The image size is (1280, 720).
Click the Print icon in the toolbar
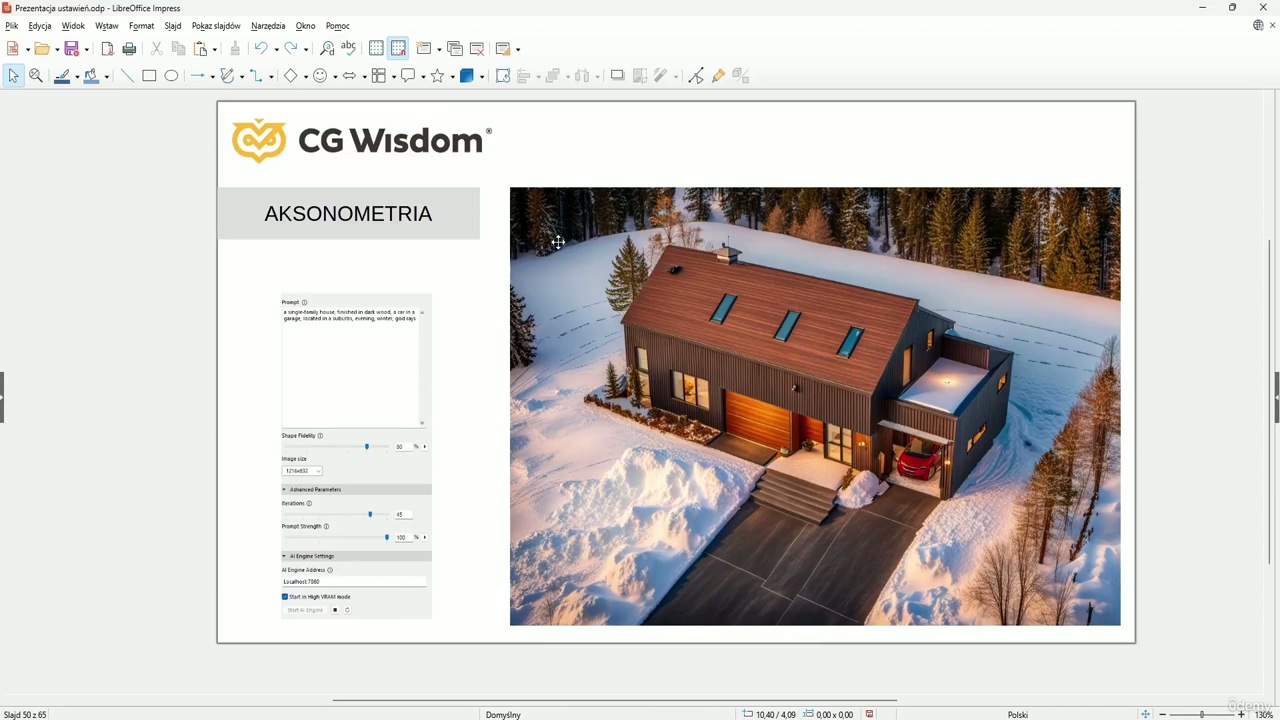pos(129,49)
